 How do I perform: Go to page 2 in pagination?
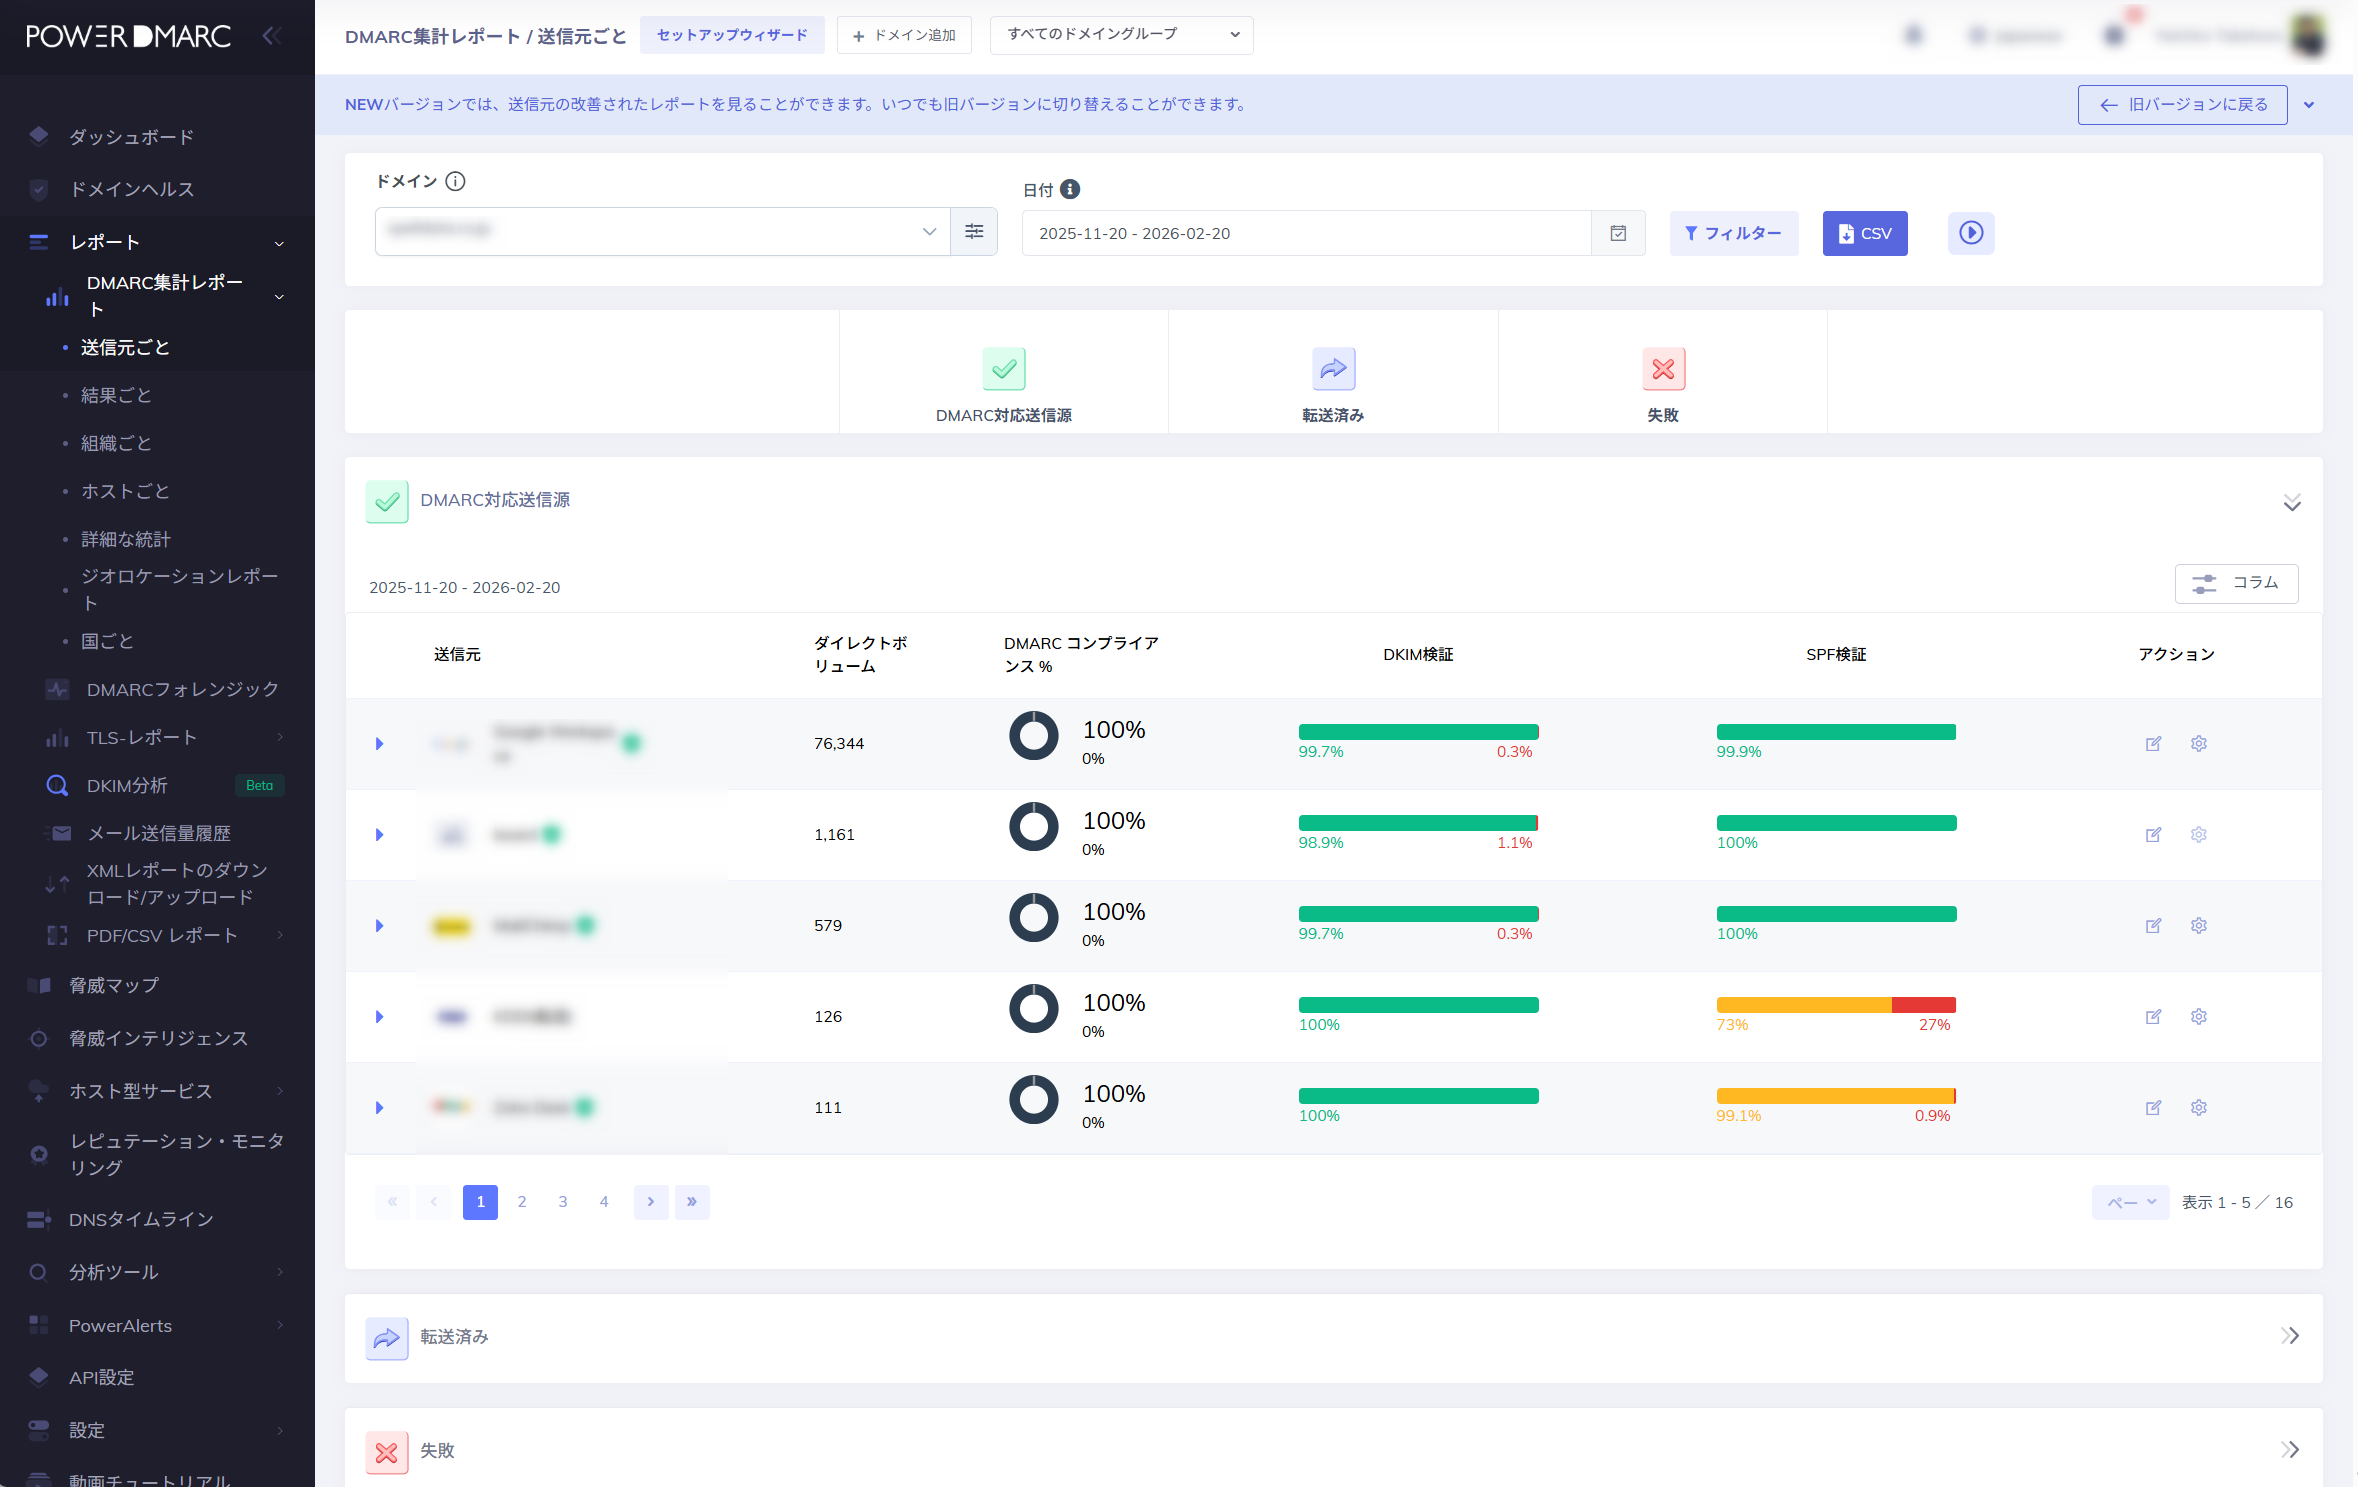521,1201
